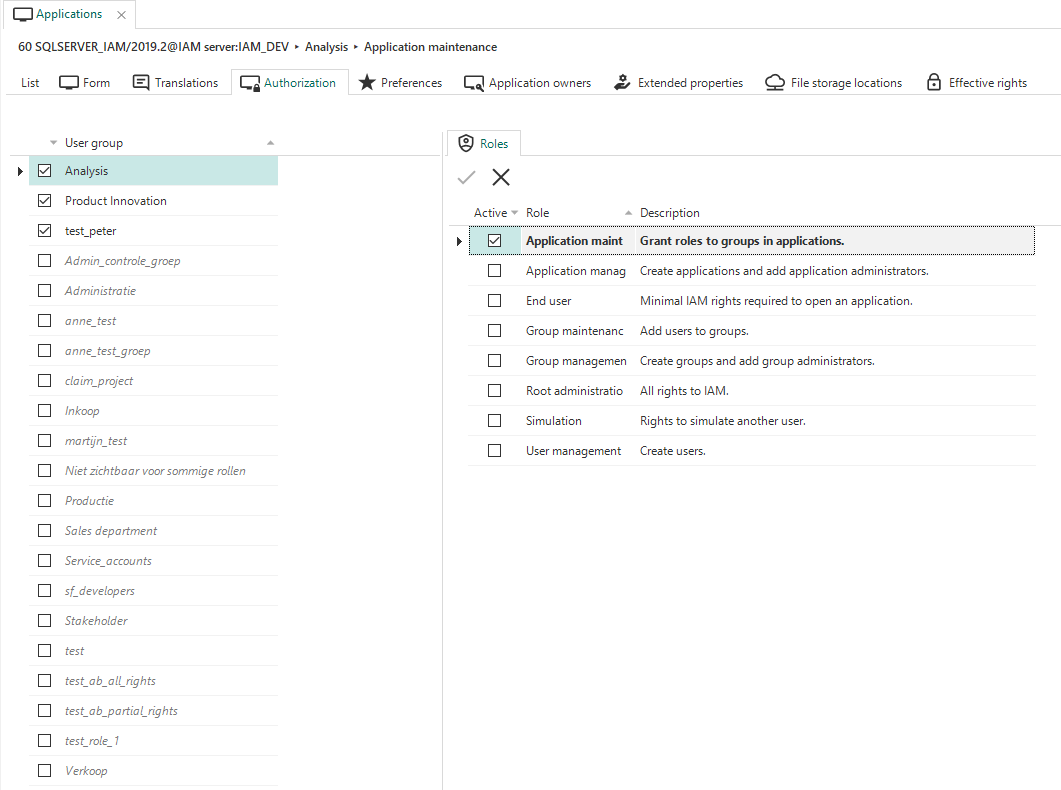Click the Analysis breadcrumb link

pos(326,47)
